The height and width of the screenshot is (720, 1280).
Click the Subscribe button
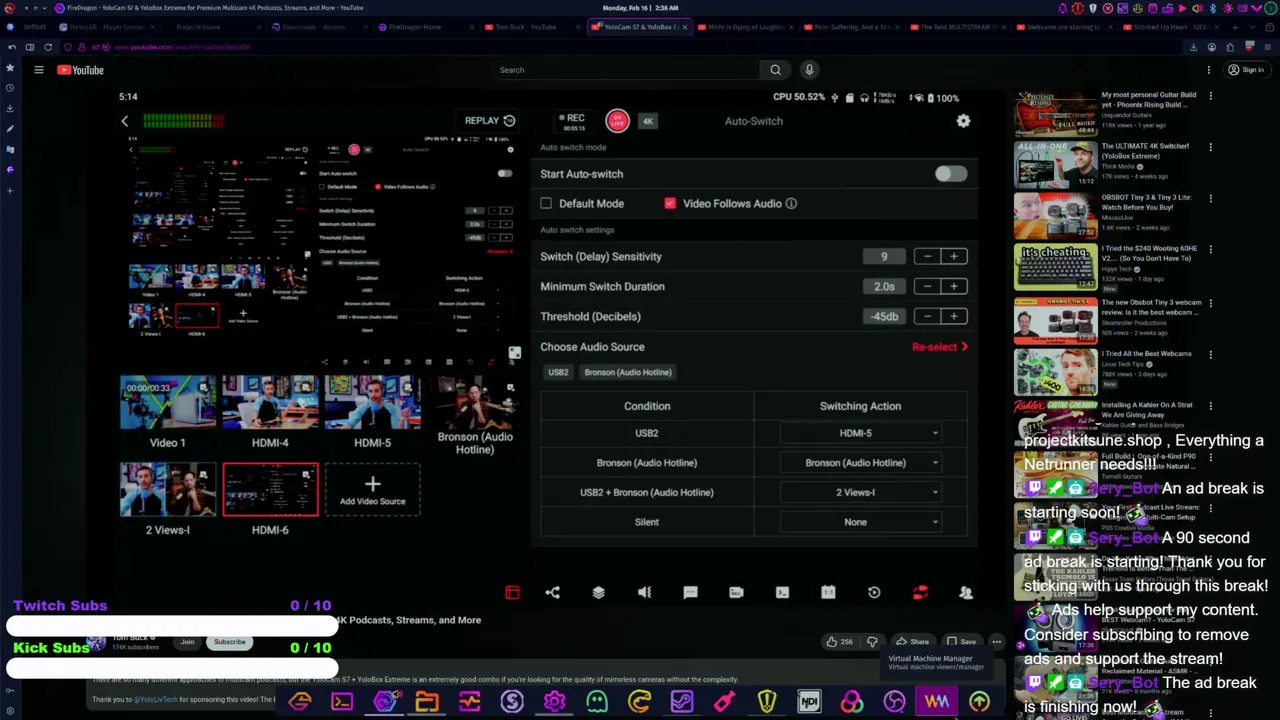click(229, 642)
